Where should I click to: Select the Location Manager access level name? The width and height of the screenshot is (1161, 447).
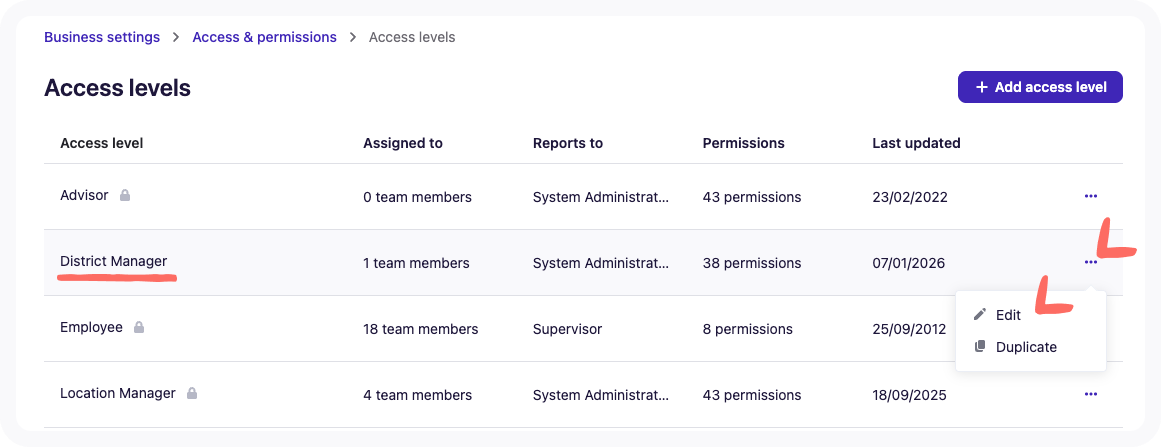[x=118, y=393]
